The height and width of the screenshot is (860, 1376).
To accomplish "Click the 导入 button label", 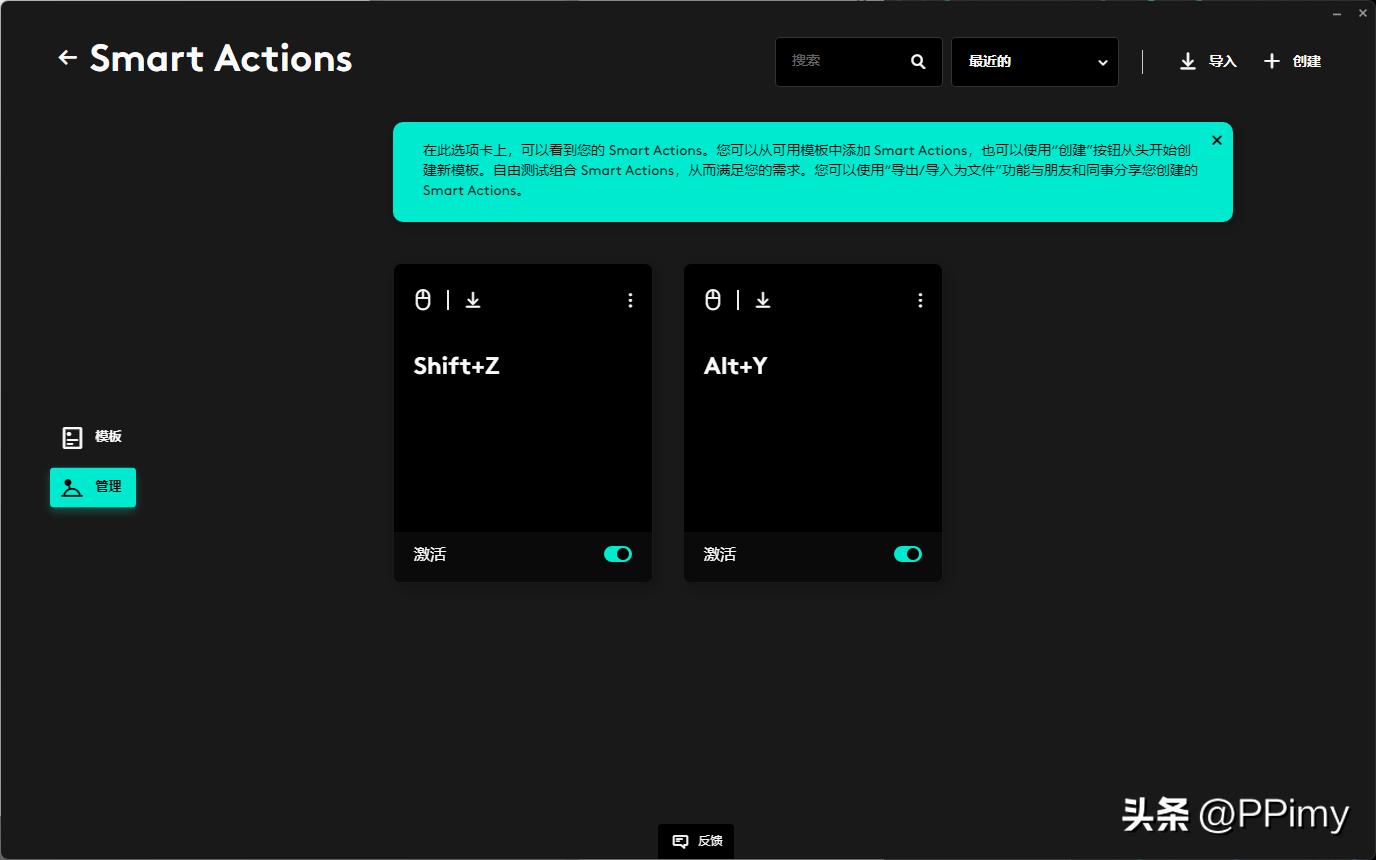I will coord(1223,62).
